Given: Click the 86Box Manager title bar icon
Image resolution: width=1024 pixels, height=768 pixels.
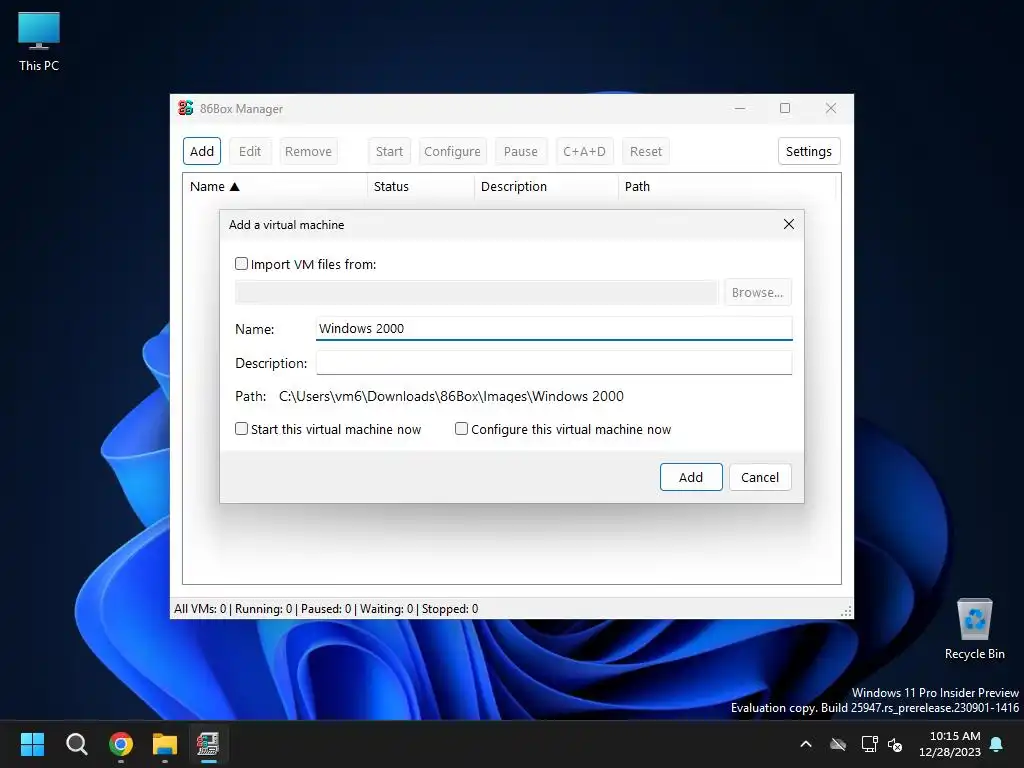Looking at the screenshot, I should pos(185,108).
